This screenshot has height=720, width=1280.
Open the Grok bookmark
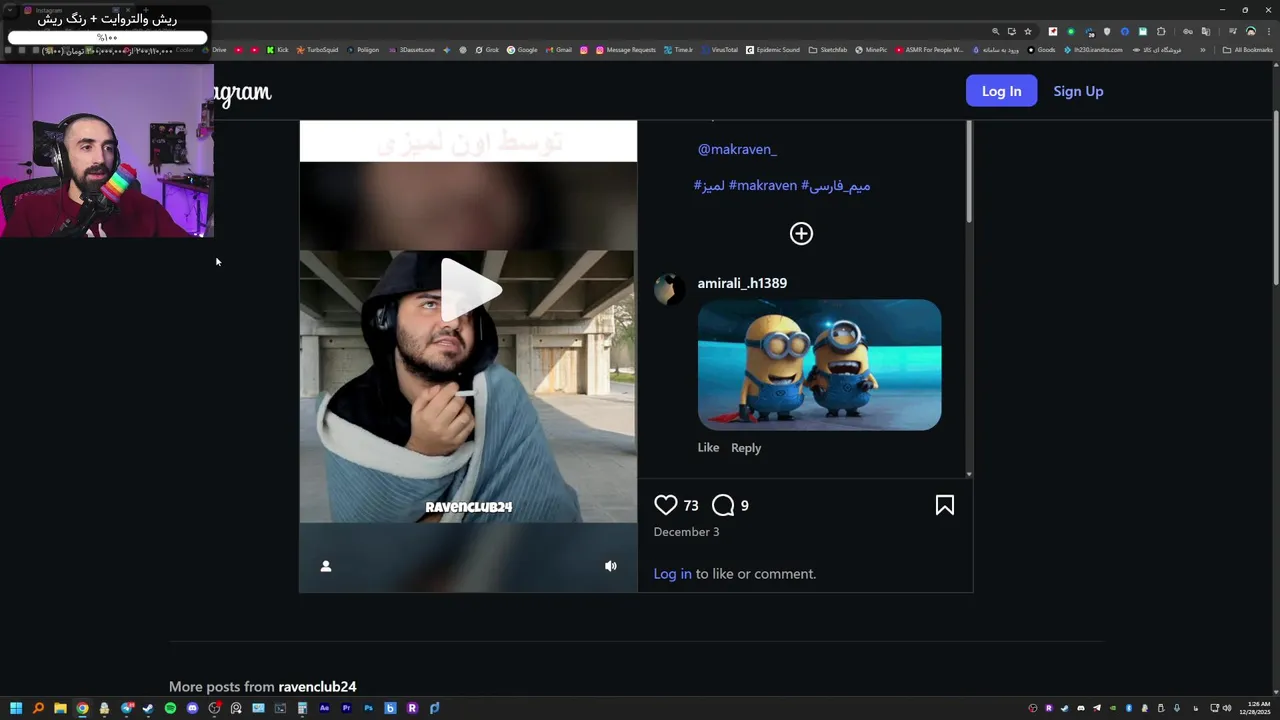[487, 50]
